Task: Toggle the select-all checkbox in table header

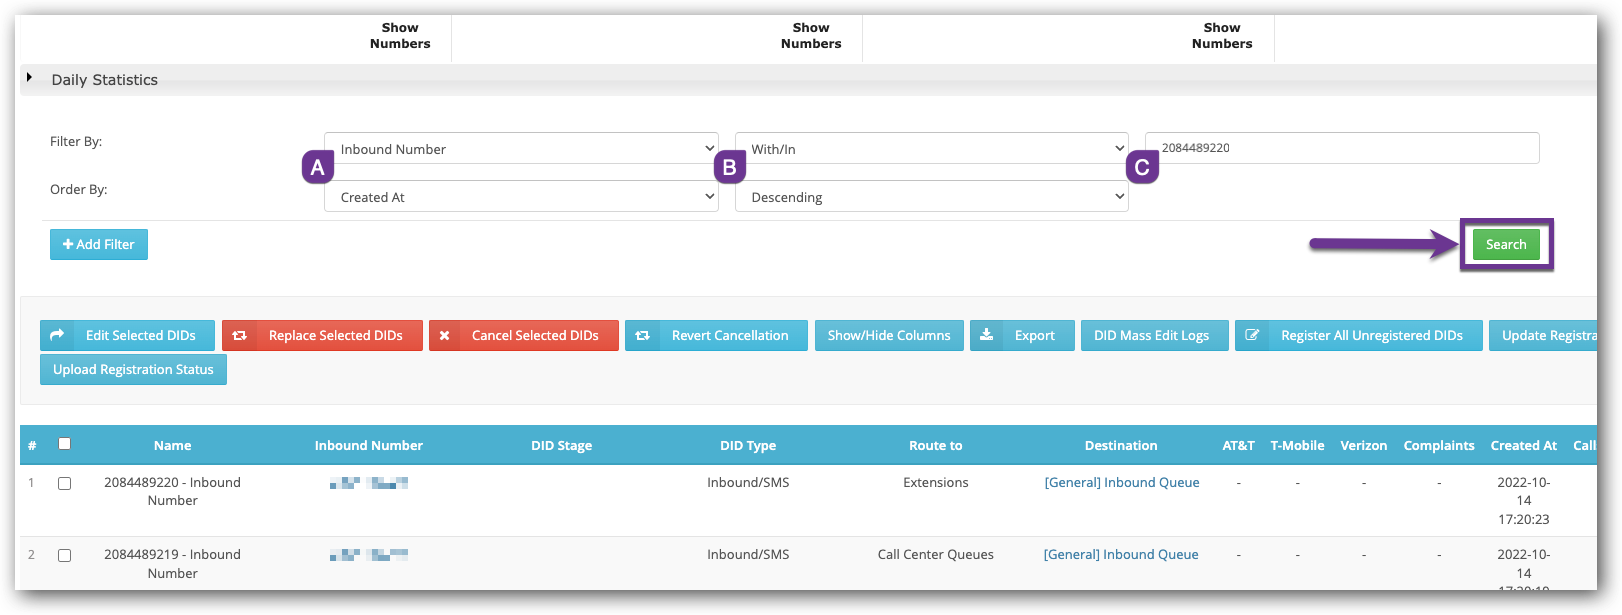Action: 65,444
